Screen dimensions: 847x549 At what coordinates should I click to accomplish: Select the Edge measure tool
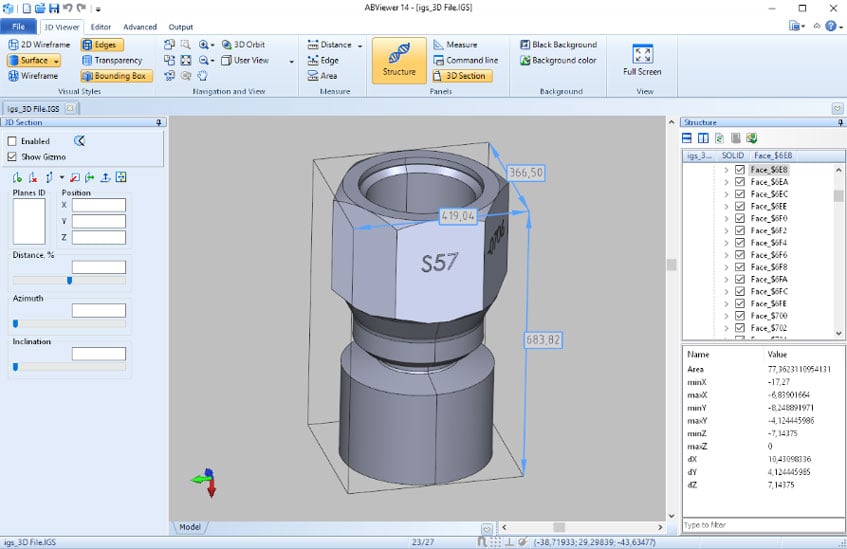point(323,60)
